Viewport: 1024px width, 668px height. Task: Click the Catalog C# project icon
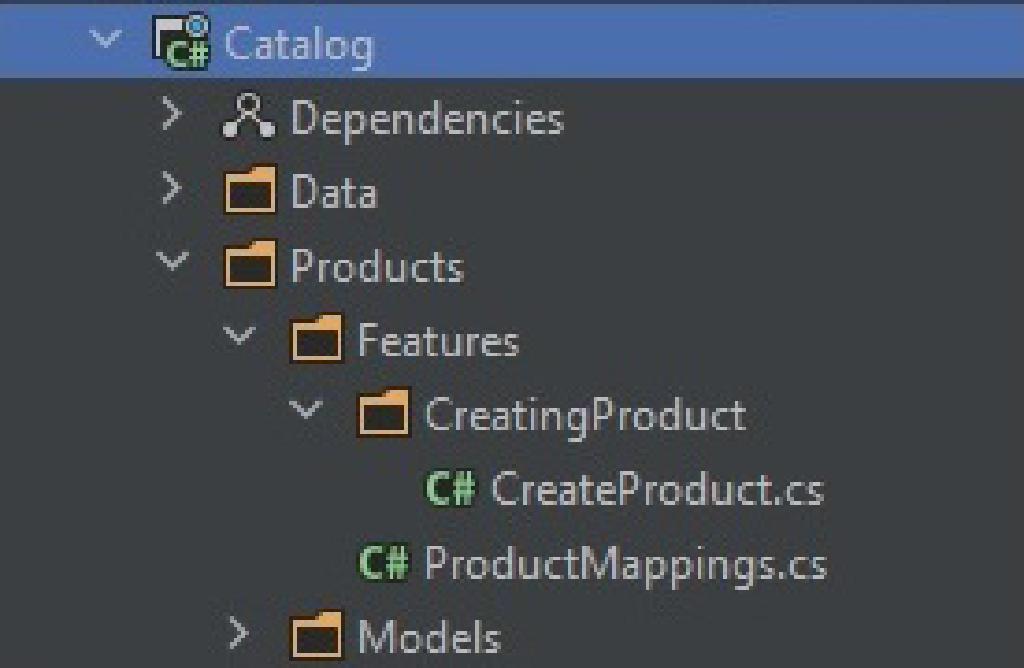181,44
